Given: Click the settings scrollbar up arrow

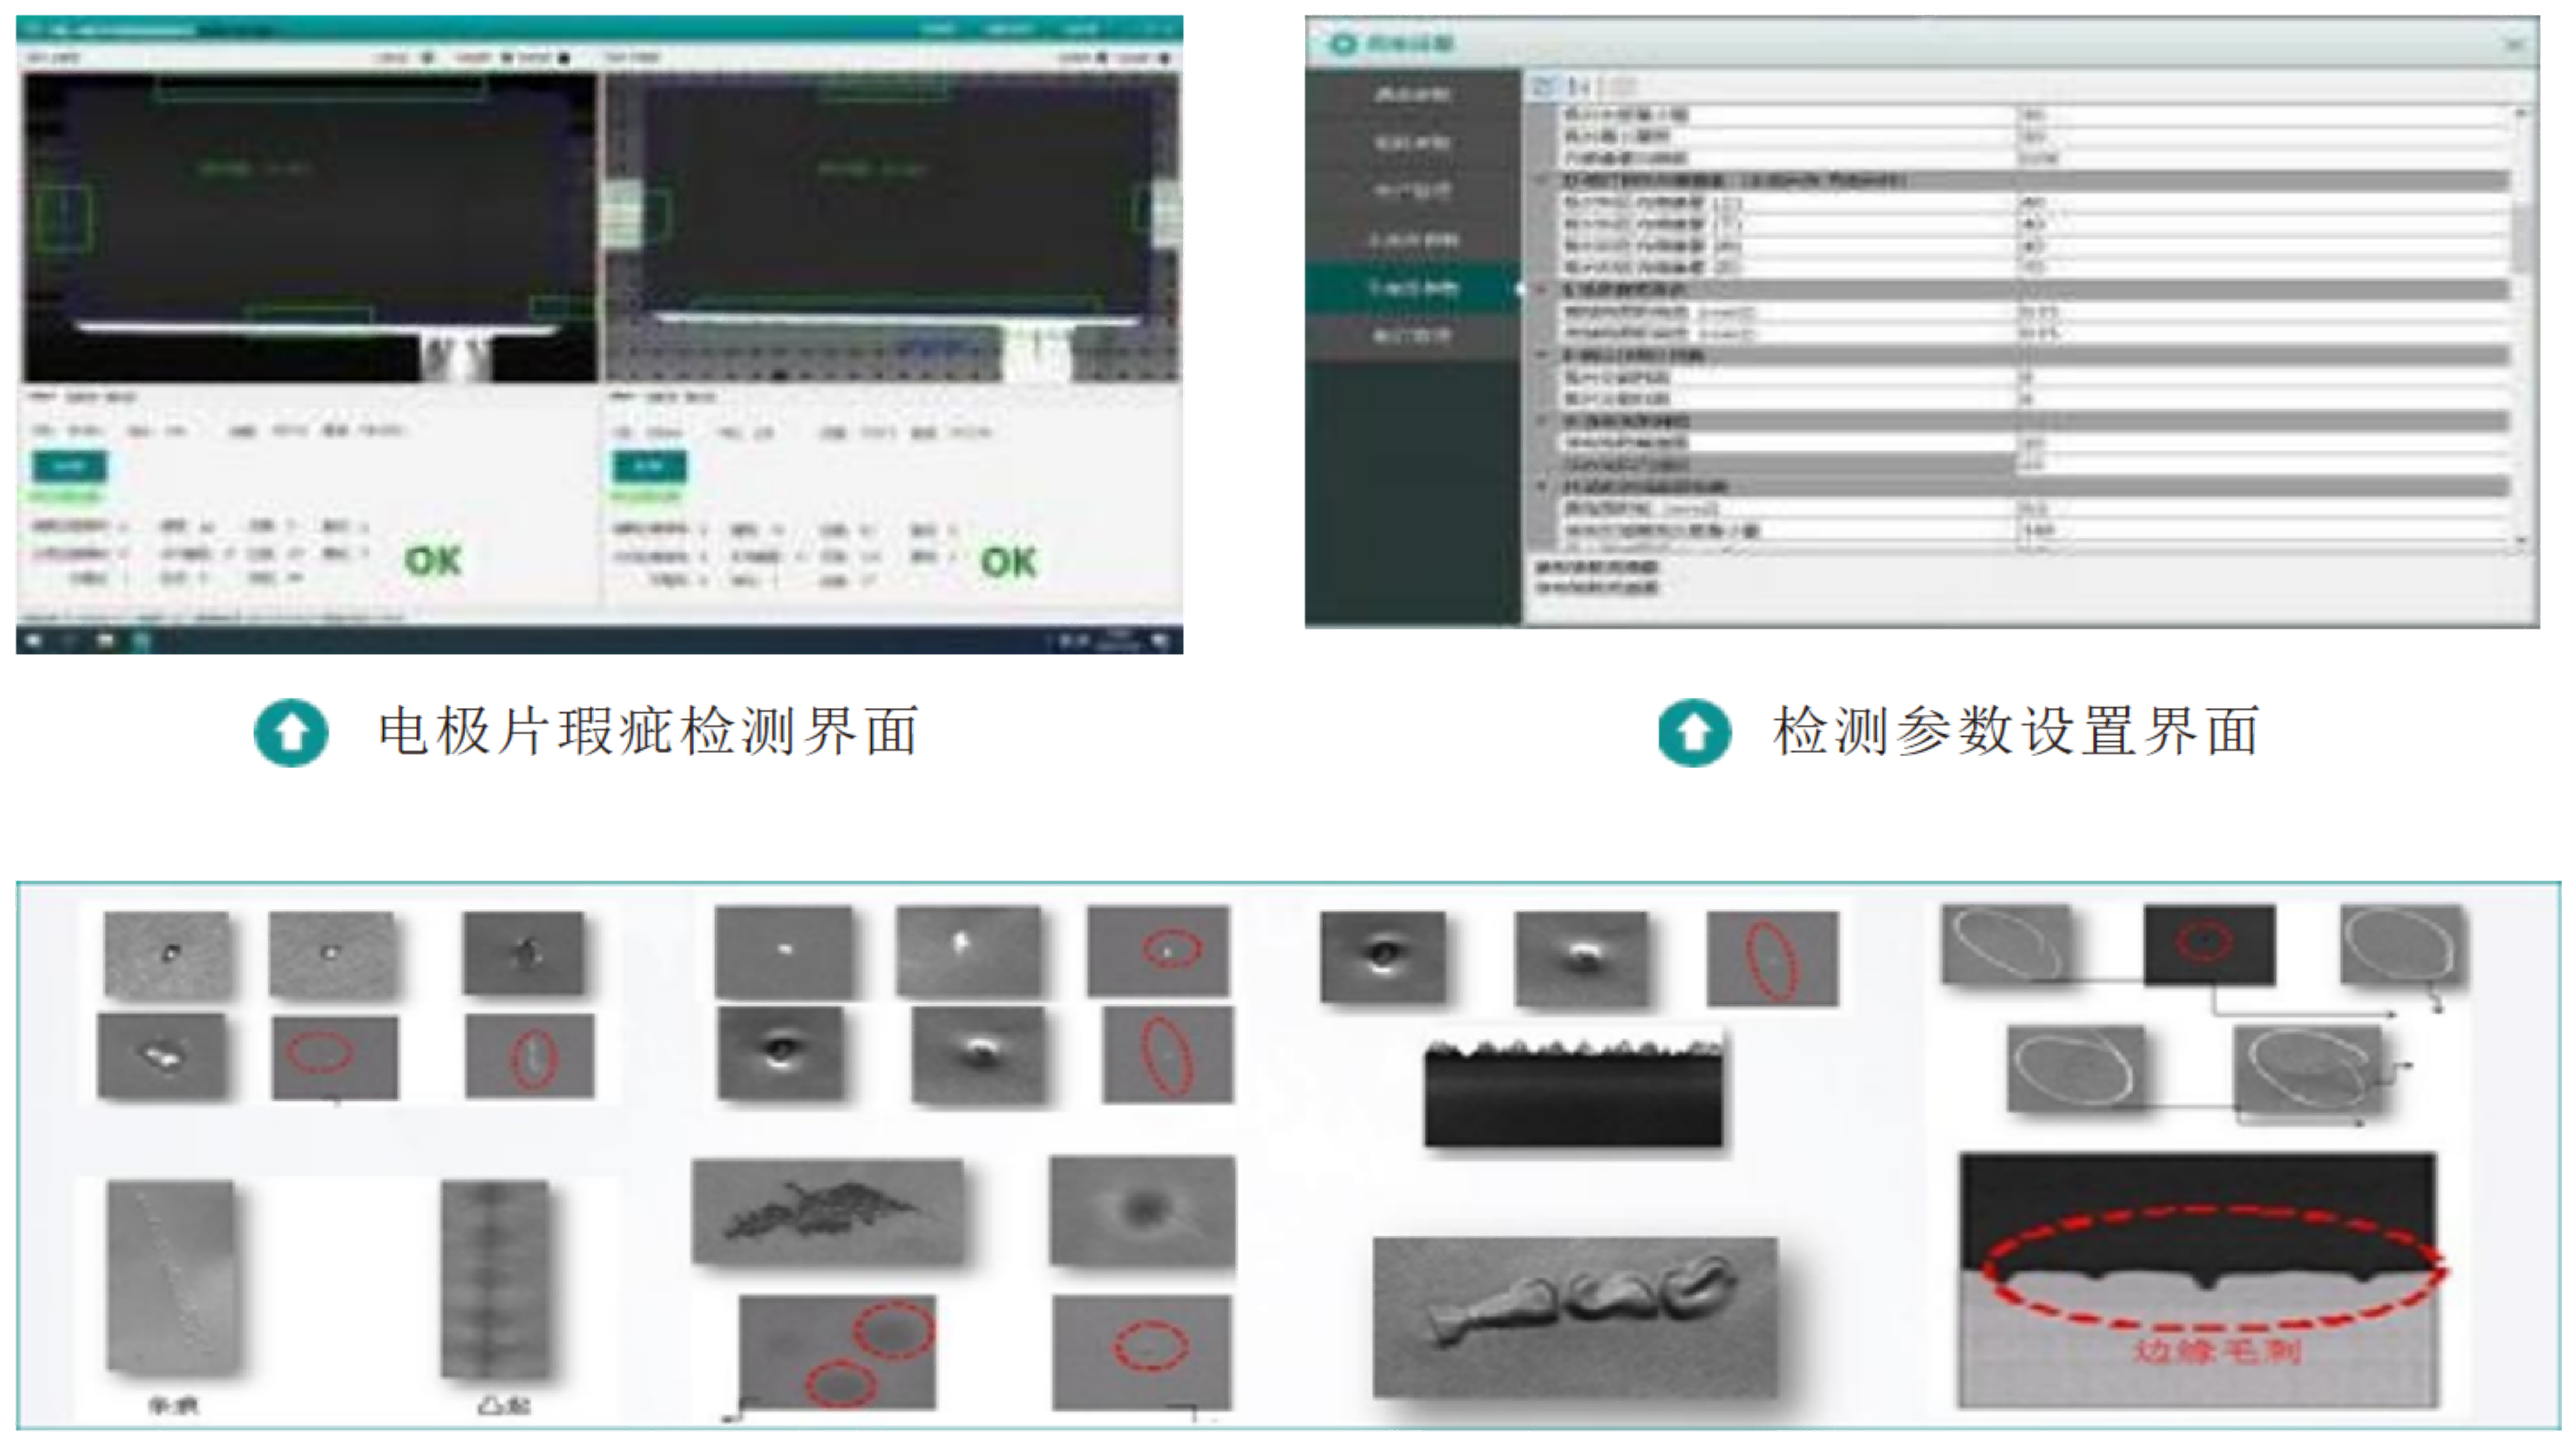Looking at the screenshot, I should click(2521, 114).
